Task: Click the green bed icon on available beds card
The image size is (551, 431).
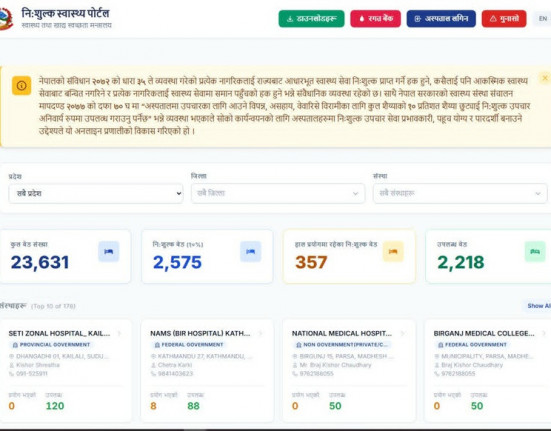Action: 535,252
